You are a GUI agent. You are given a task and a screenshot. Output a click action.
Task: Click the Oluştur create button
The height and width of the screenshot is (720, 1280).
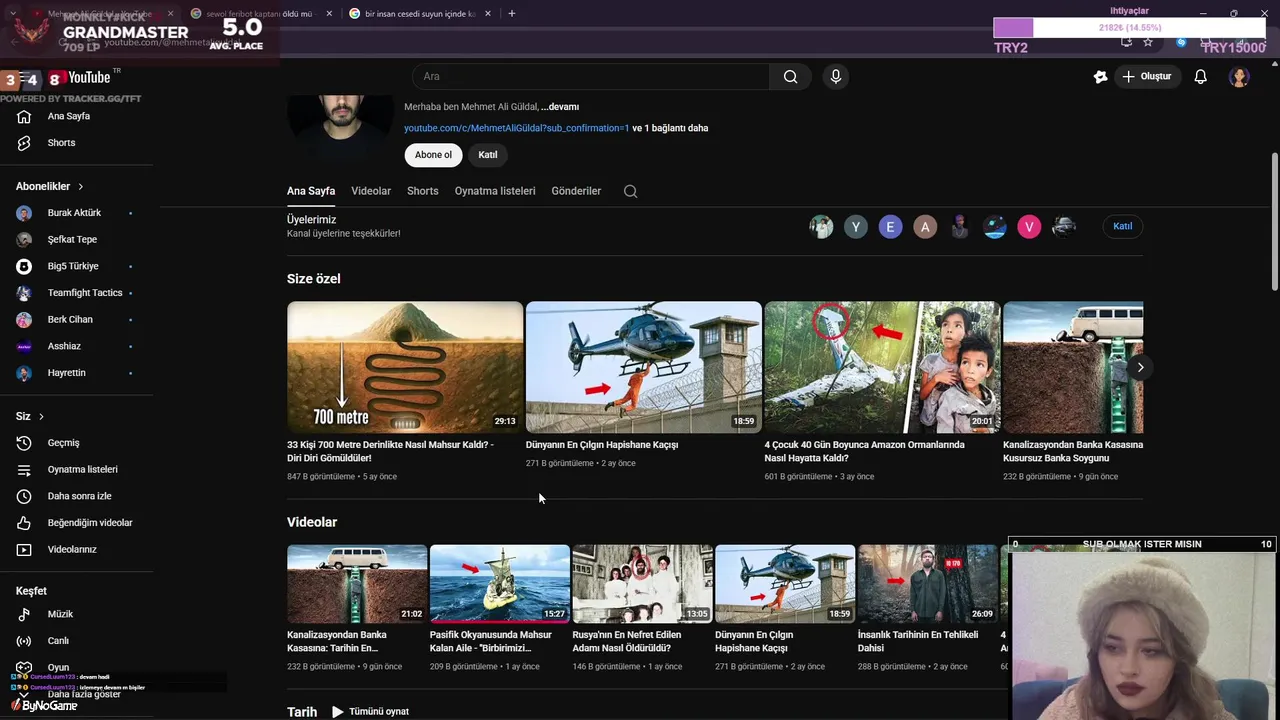(x=1148, y=77)
